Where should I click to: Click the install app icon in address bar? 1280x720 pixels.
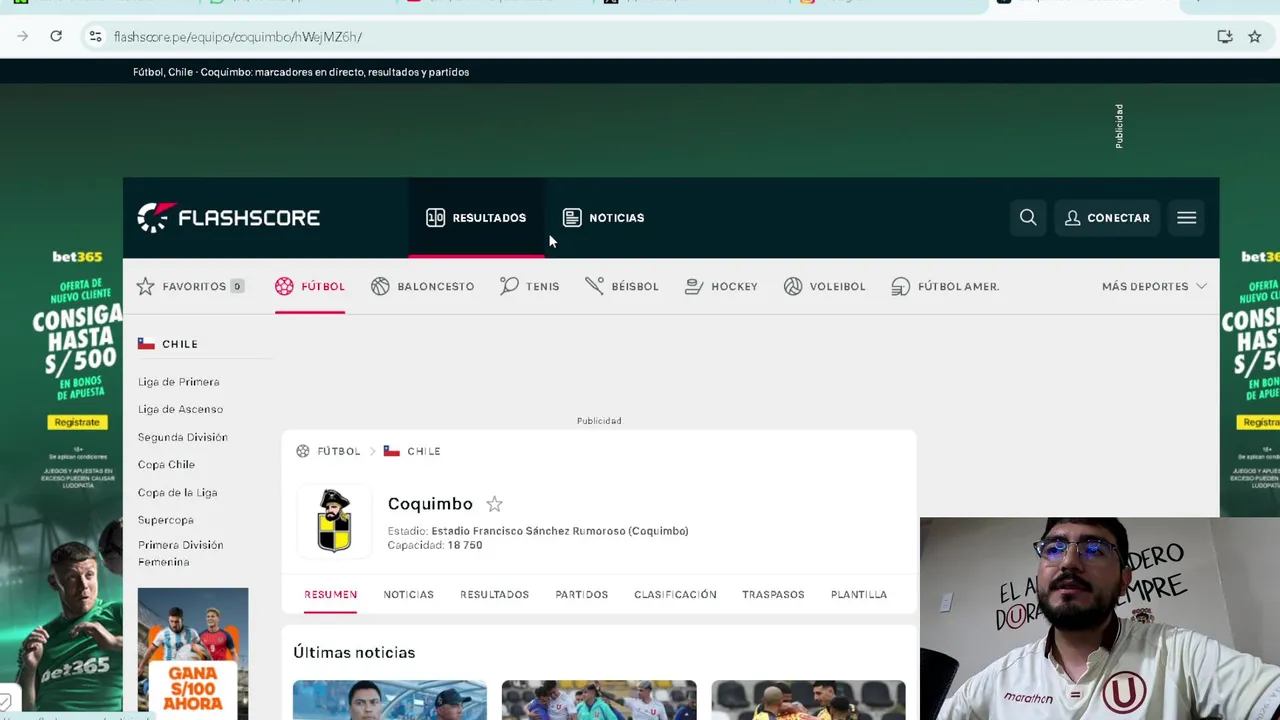point(1225,37)
